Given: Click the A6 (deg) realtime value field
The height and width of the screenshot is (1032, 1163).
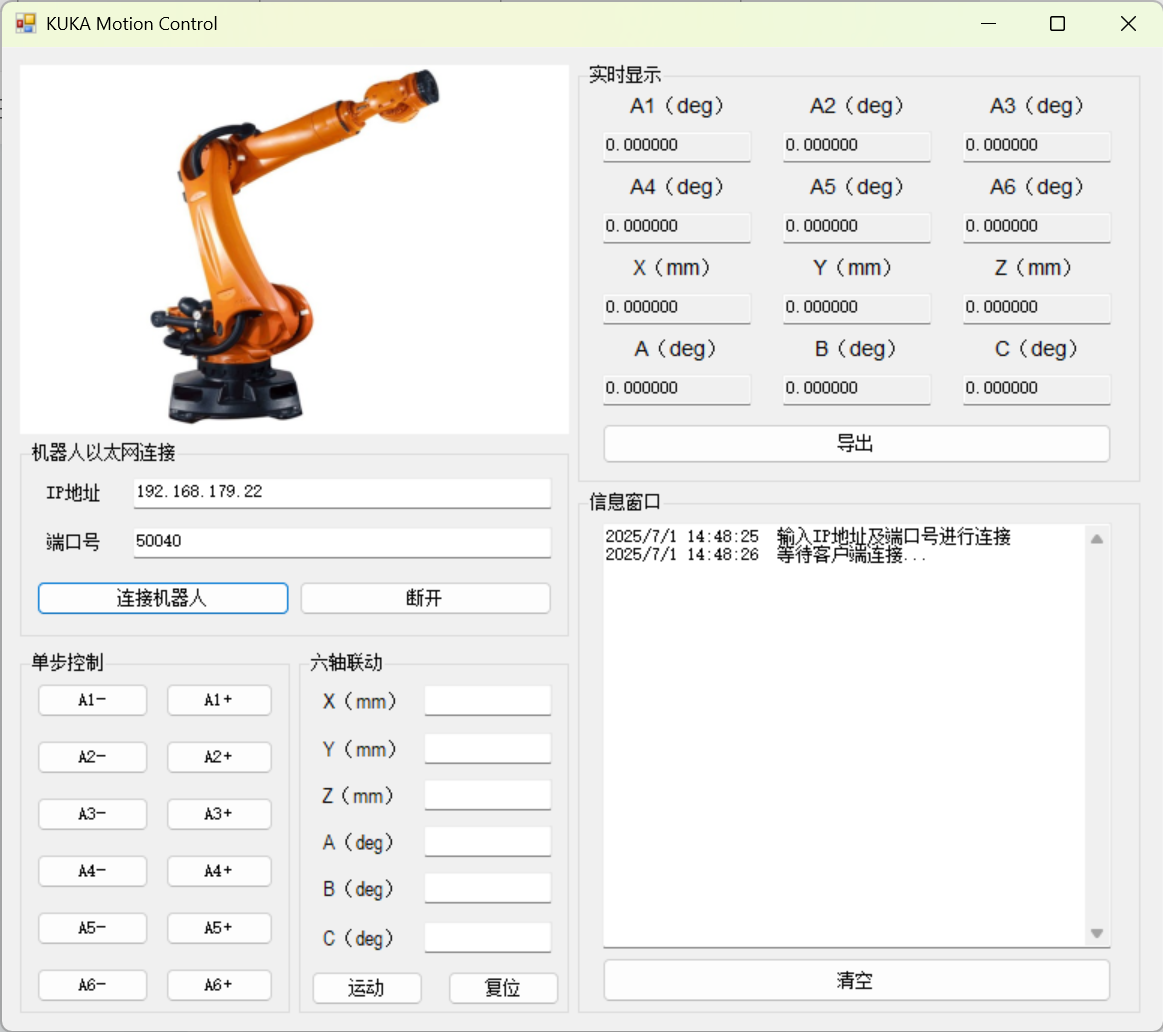Looking at the screenshot, I should tap(1037, 227).
